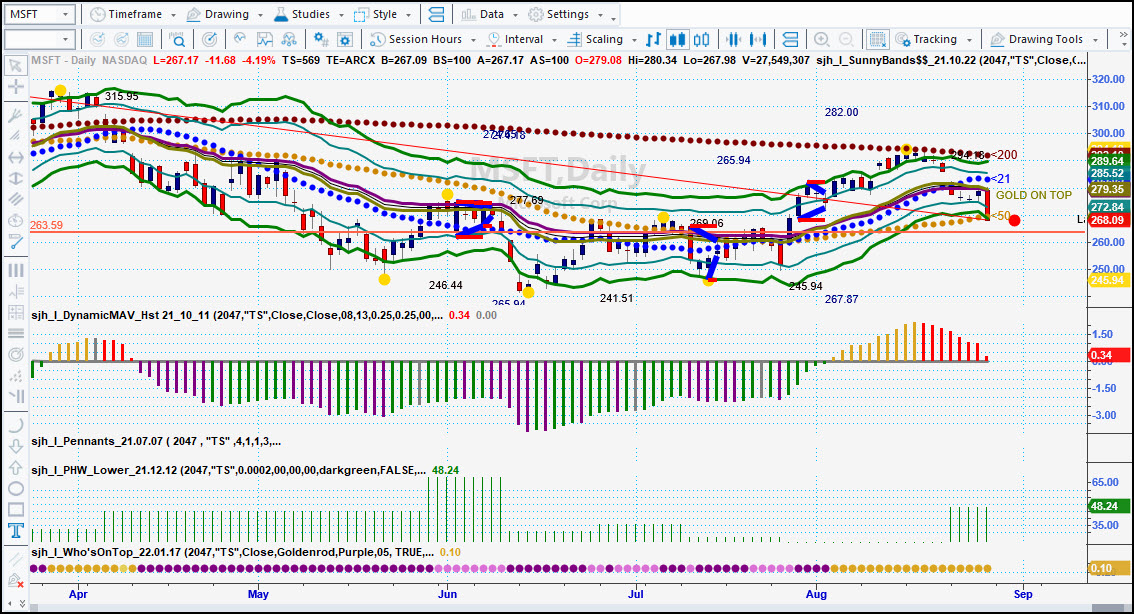Click the chart-with-wave-line icon in second toolbar
This screenshot has width=1134, height=614.
click(265, 39)
